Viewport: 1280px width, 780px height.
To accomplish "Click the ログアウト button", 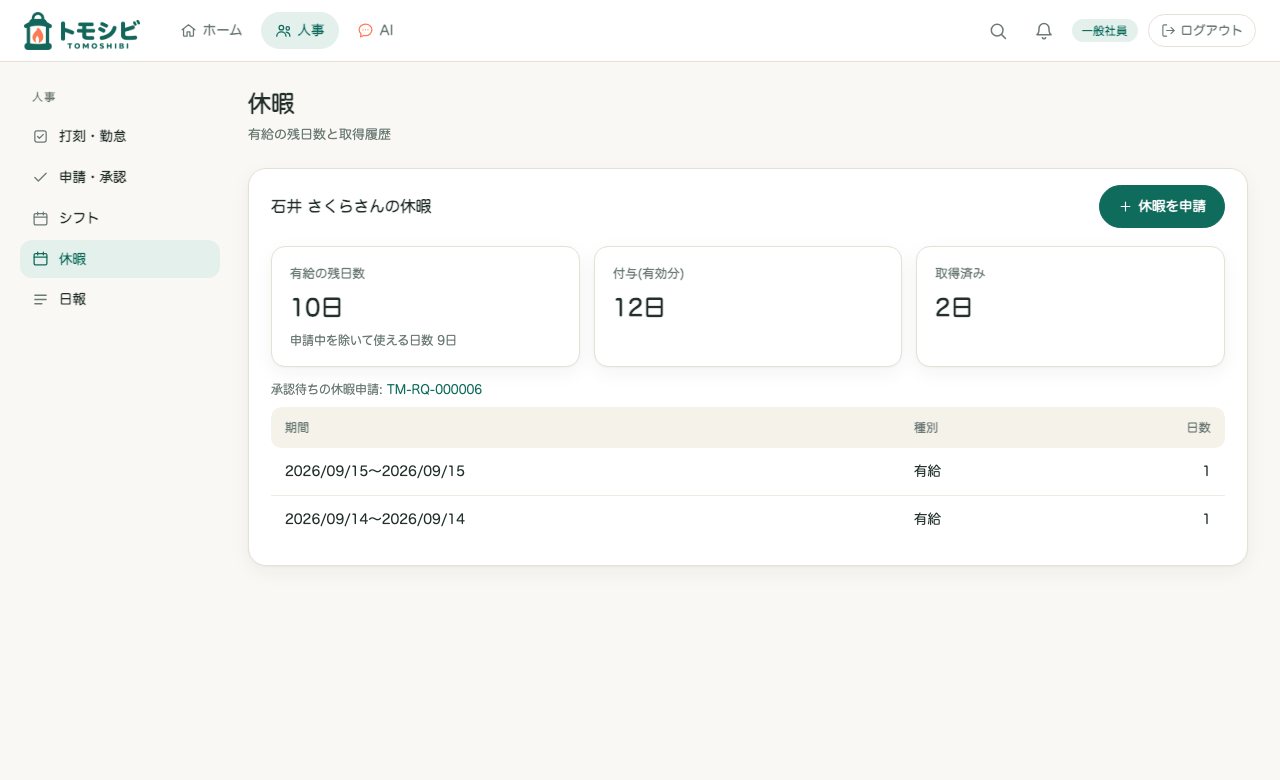I will [1202, 31].
